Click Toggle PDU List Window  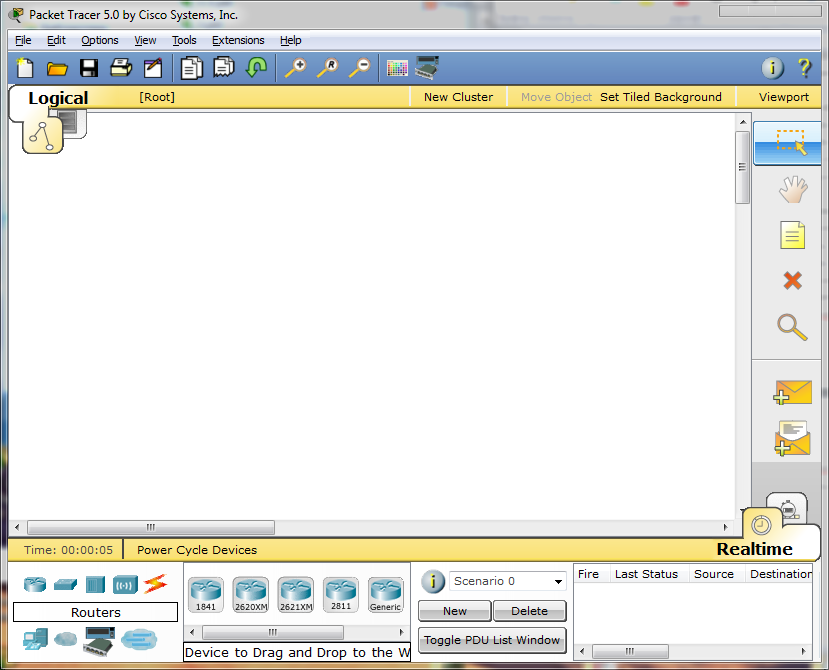[492, 640]
